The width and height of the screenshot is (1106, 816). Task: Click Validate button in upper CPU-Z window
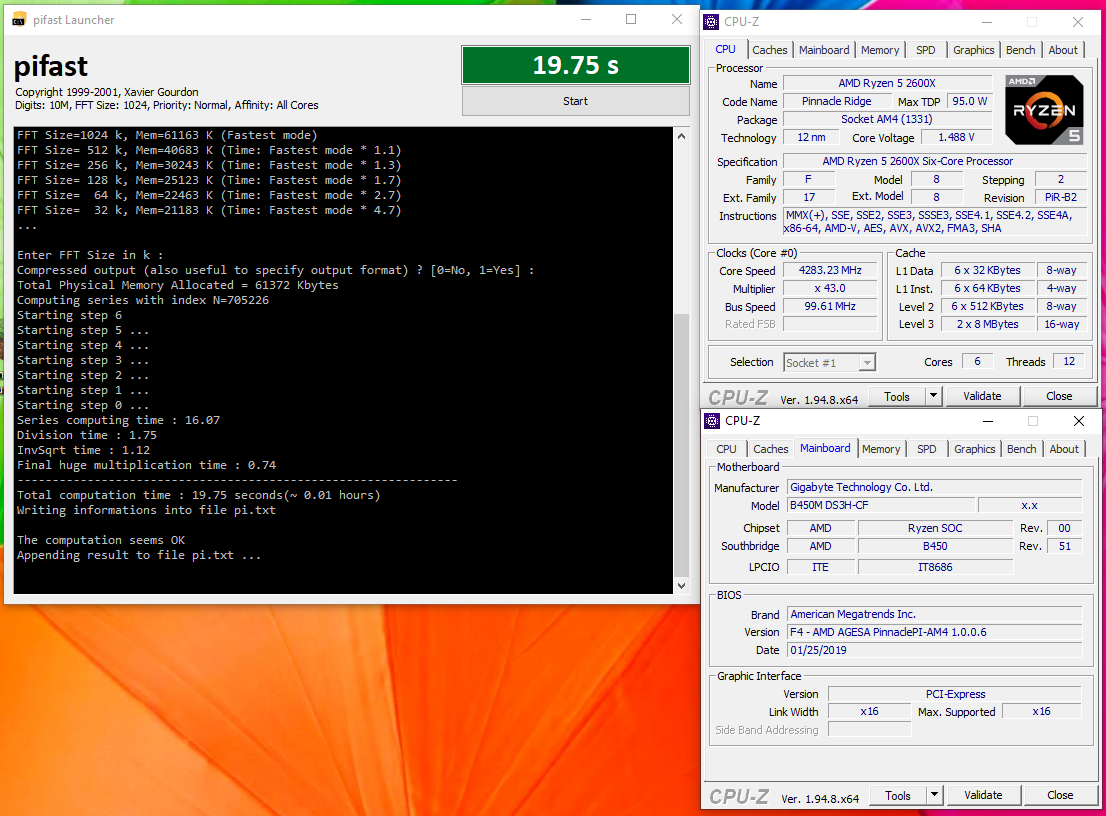coord(983,396)
